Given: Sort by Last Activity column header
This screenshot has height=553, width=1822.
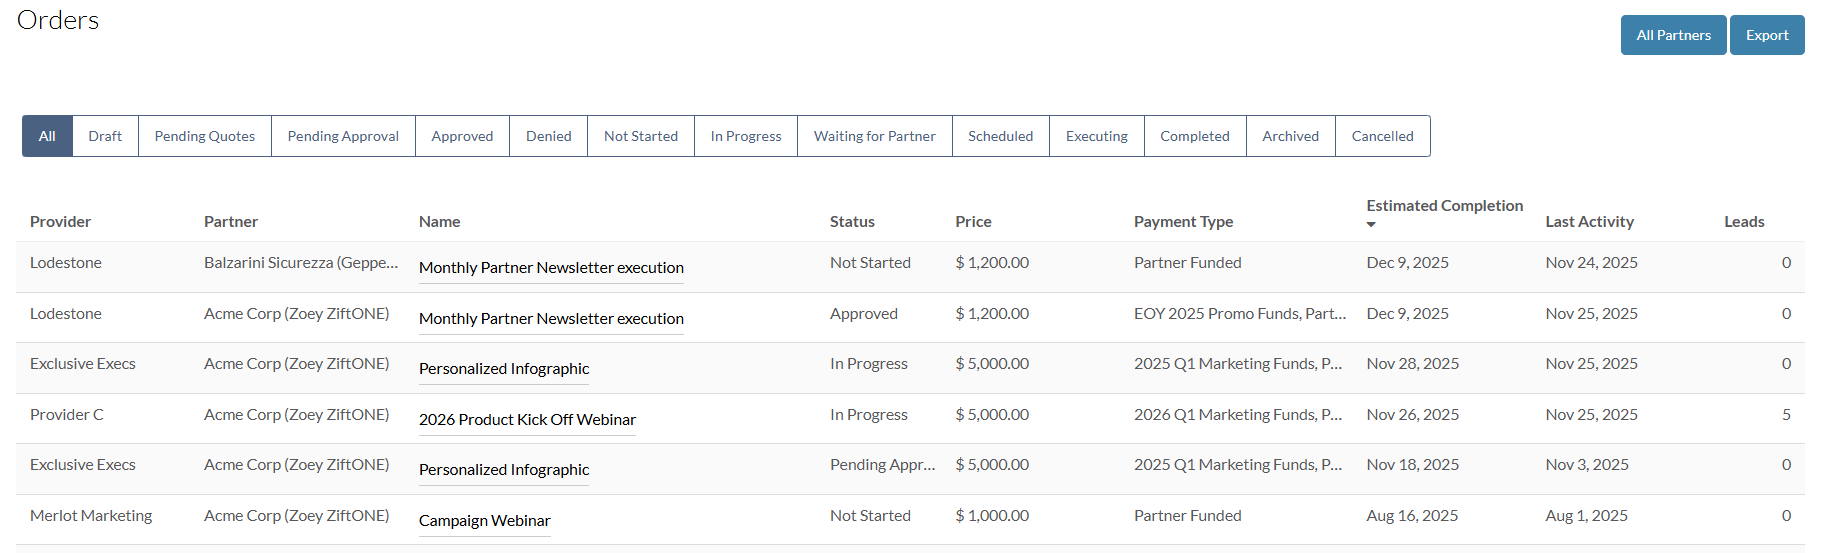Looking at the screenshot, I should [1590, 222].
